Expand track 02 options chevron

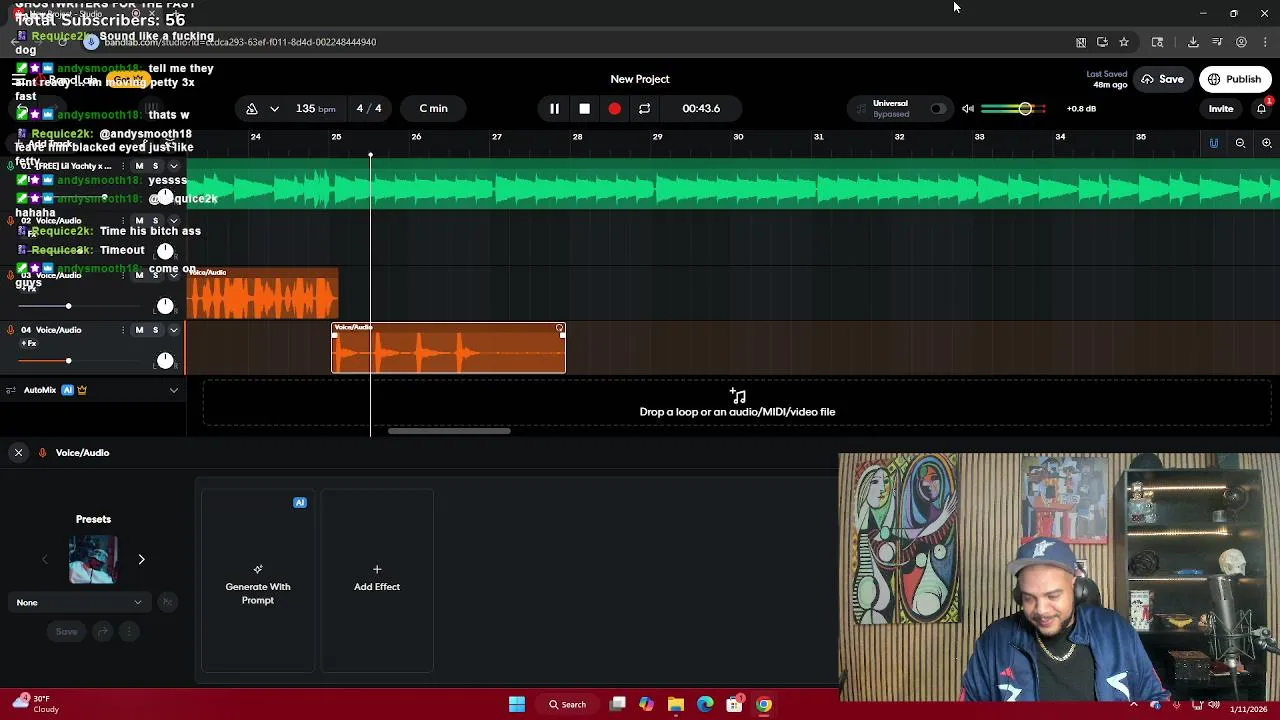[173, 220]
